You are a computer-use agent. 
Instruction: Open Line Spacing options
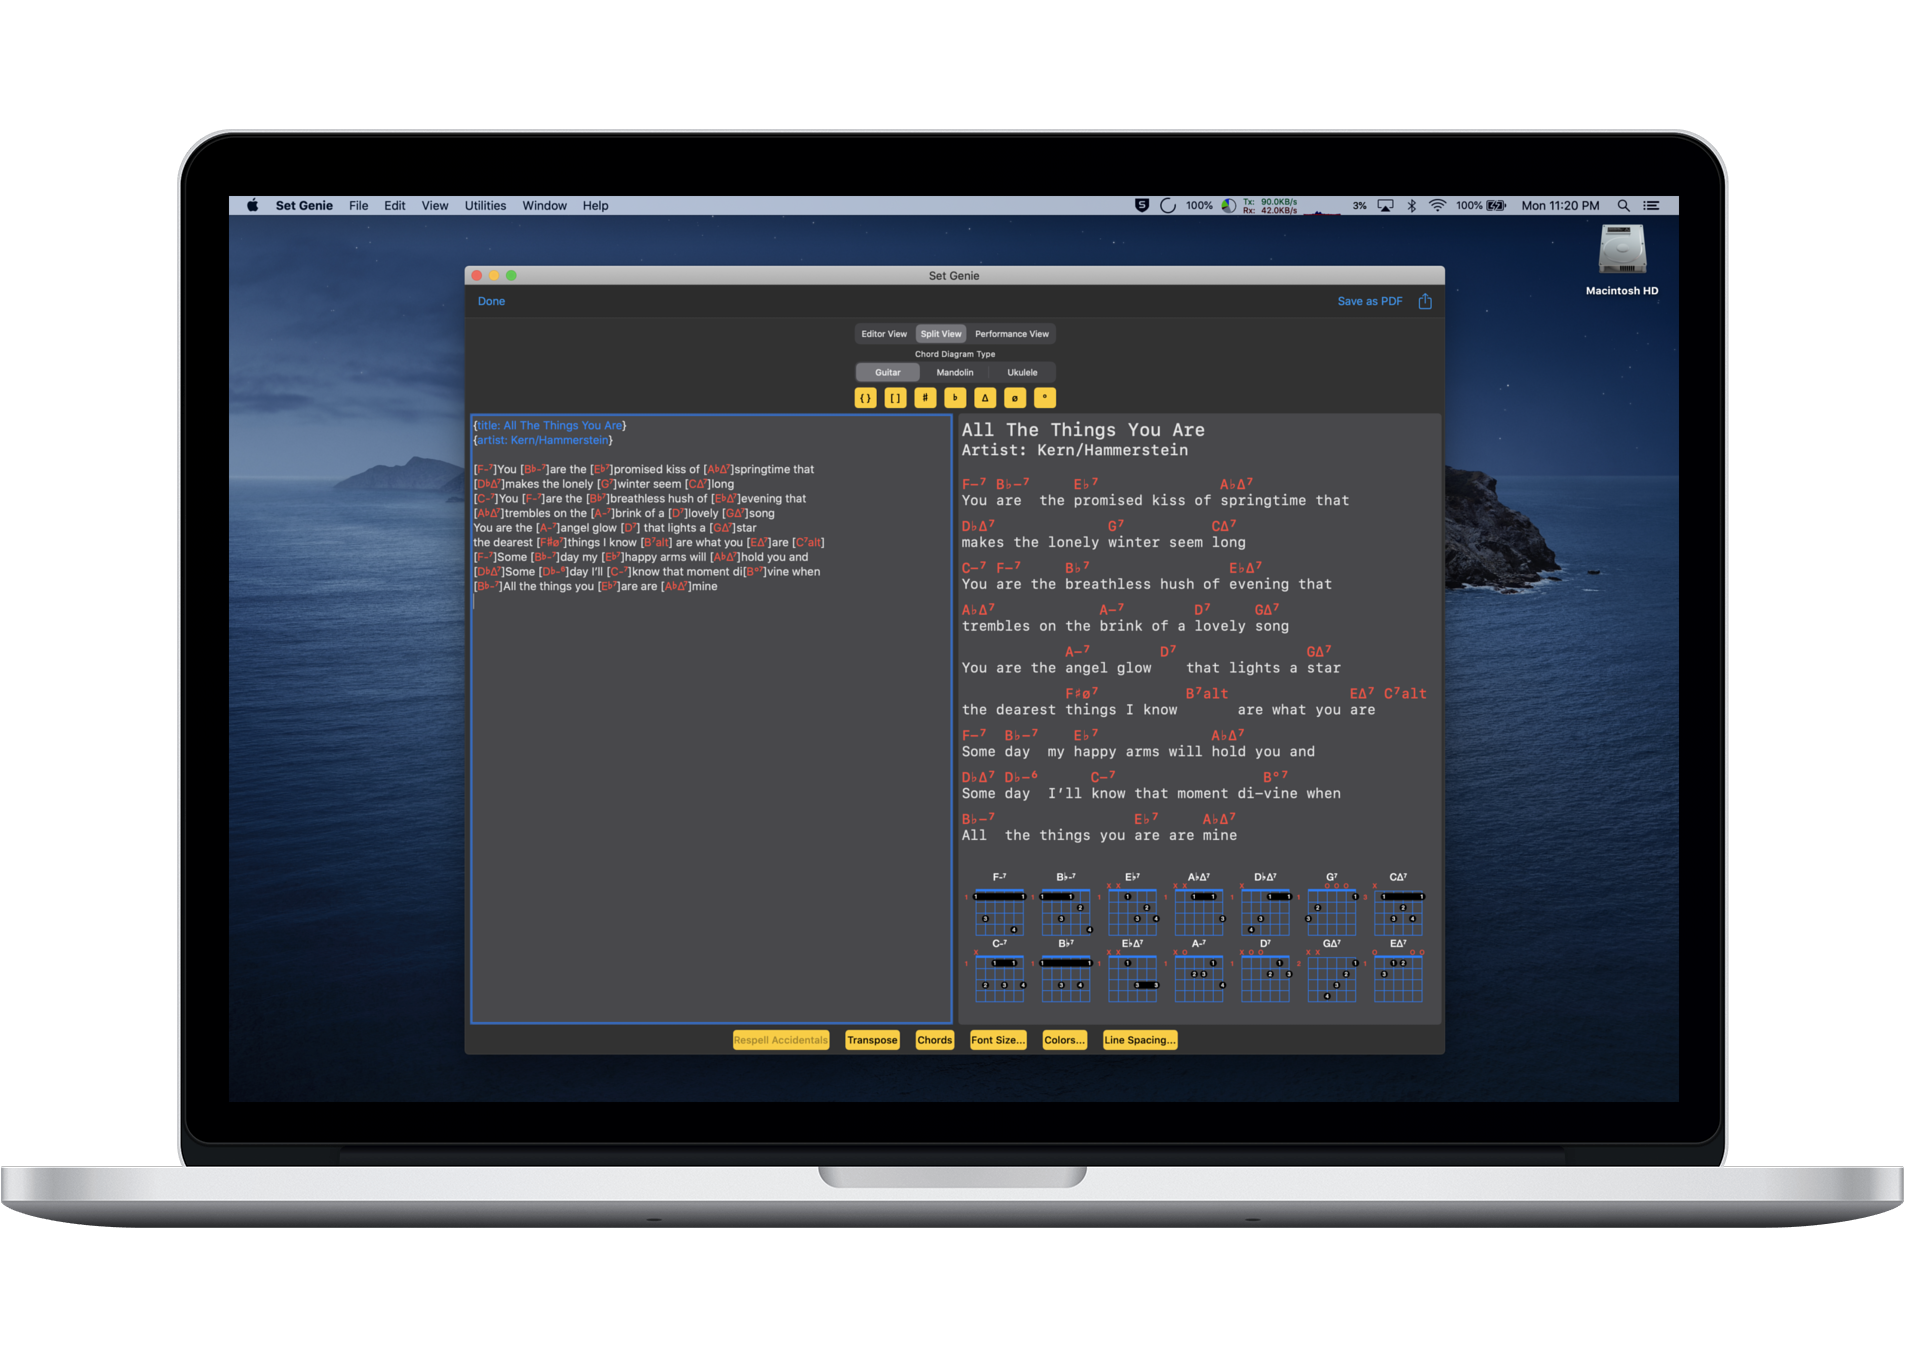[1140, 1040]
